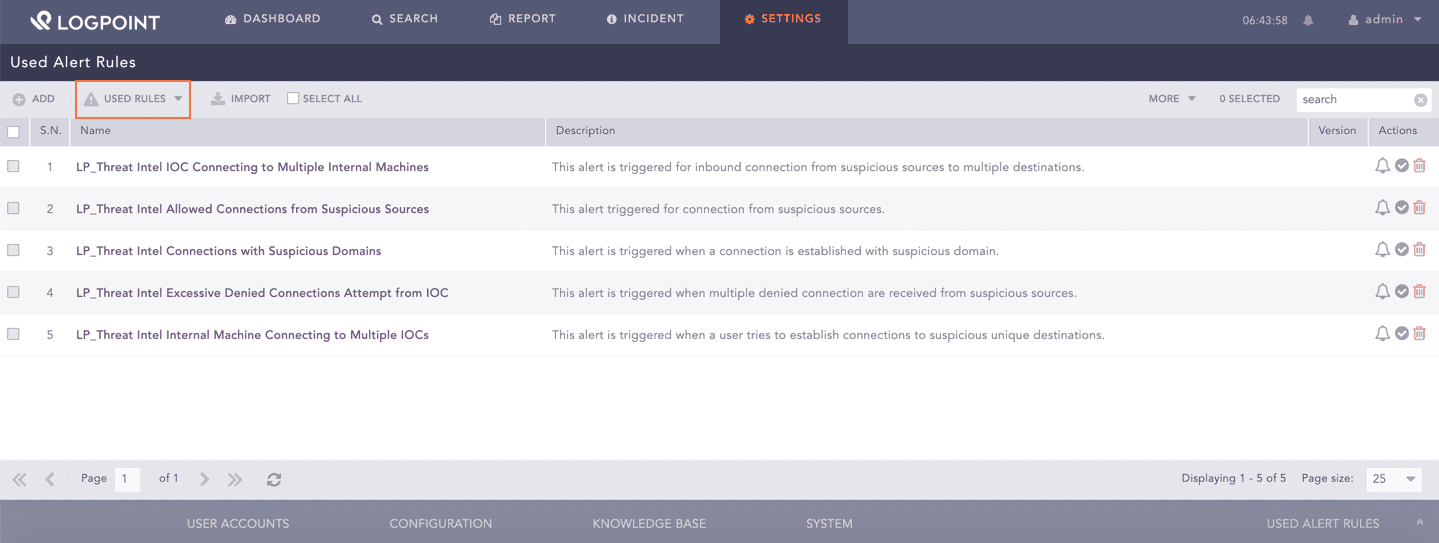Click the notification bell in top header

coord(1308,20)
